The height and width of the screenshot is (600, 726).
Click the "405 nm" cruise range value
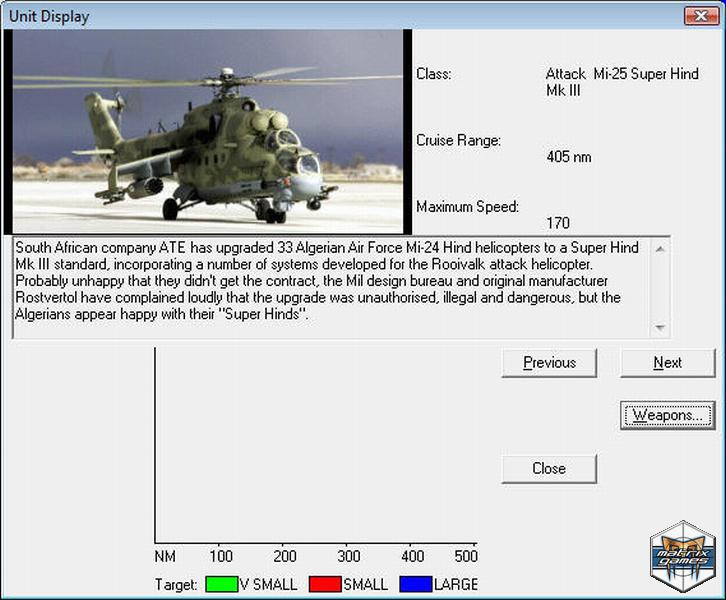pos(569,157)
